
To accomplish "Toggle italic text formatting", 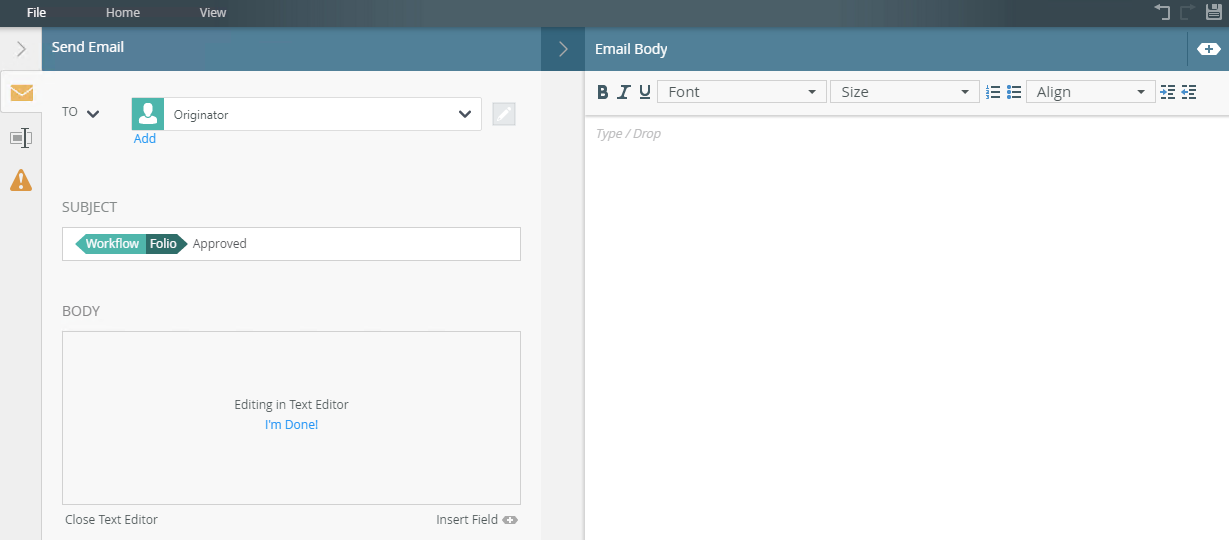I will [x=623, y=92].
